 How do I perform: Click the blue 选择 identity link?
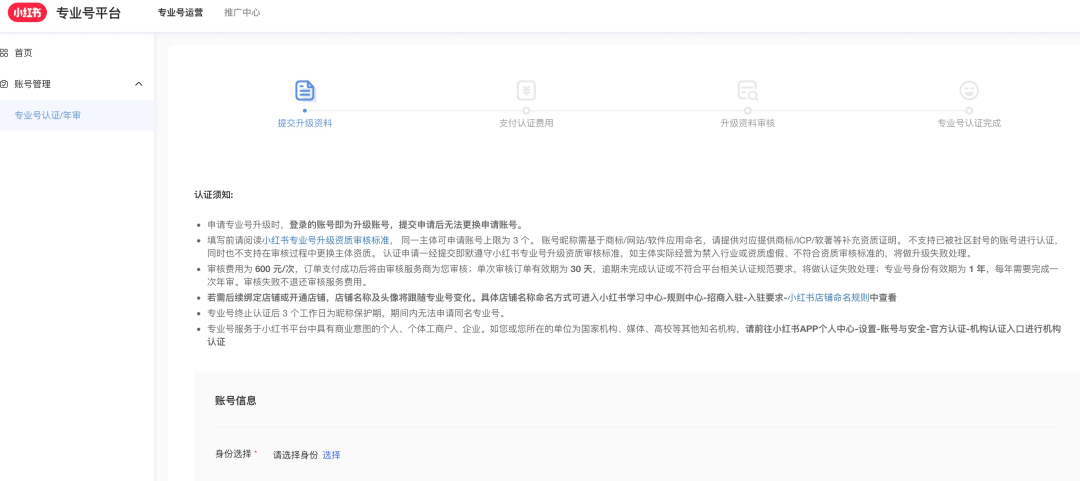[331, 455]
